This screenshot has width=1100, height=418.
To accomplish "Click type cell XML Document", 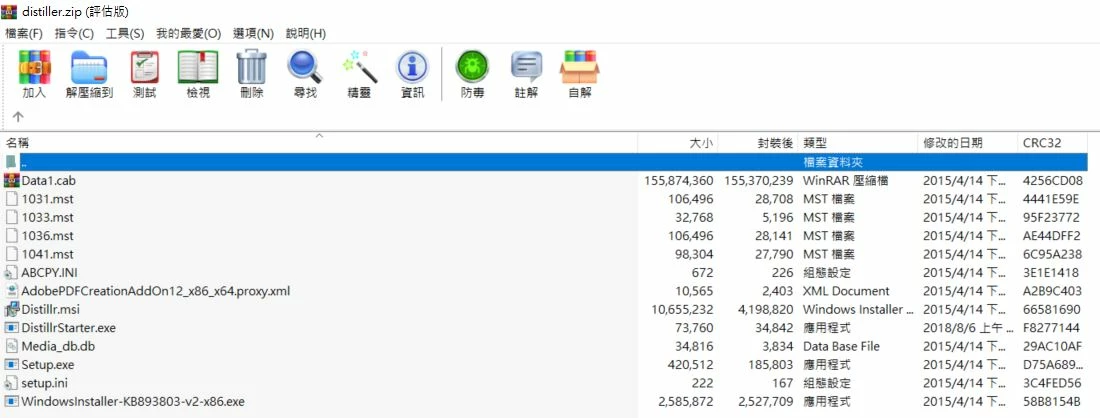I will pyautogui.click(x=846, y=291).
